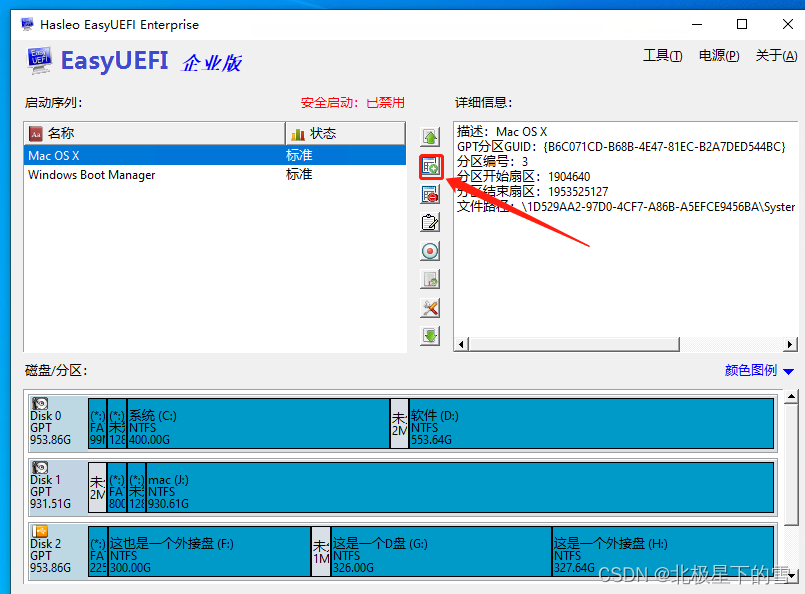Select Disk 0 first FAT partition
Image resolution: width=805 pixels, height=594 pixels.
(98, 424)
